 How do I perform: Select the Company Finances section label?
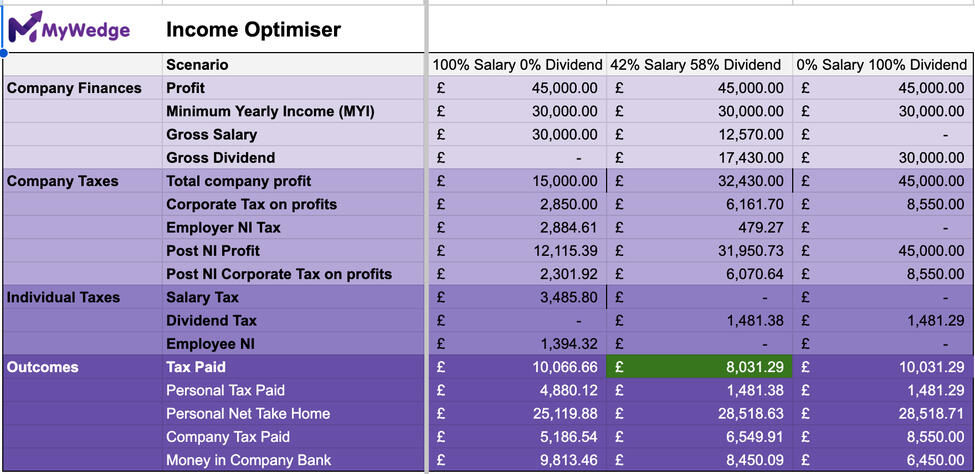pos(75,88)
